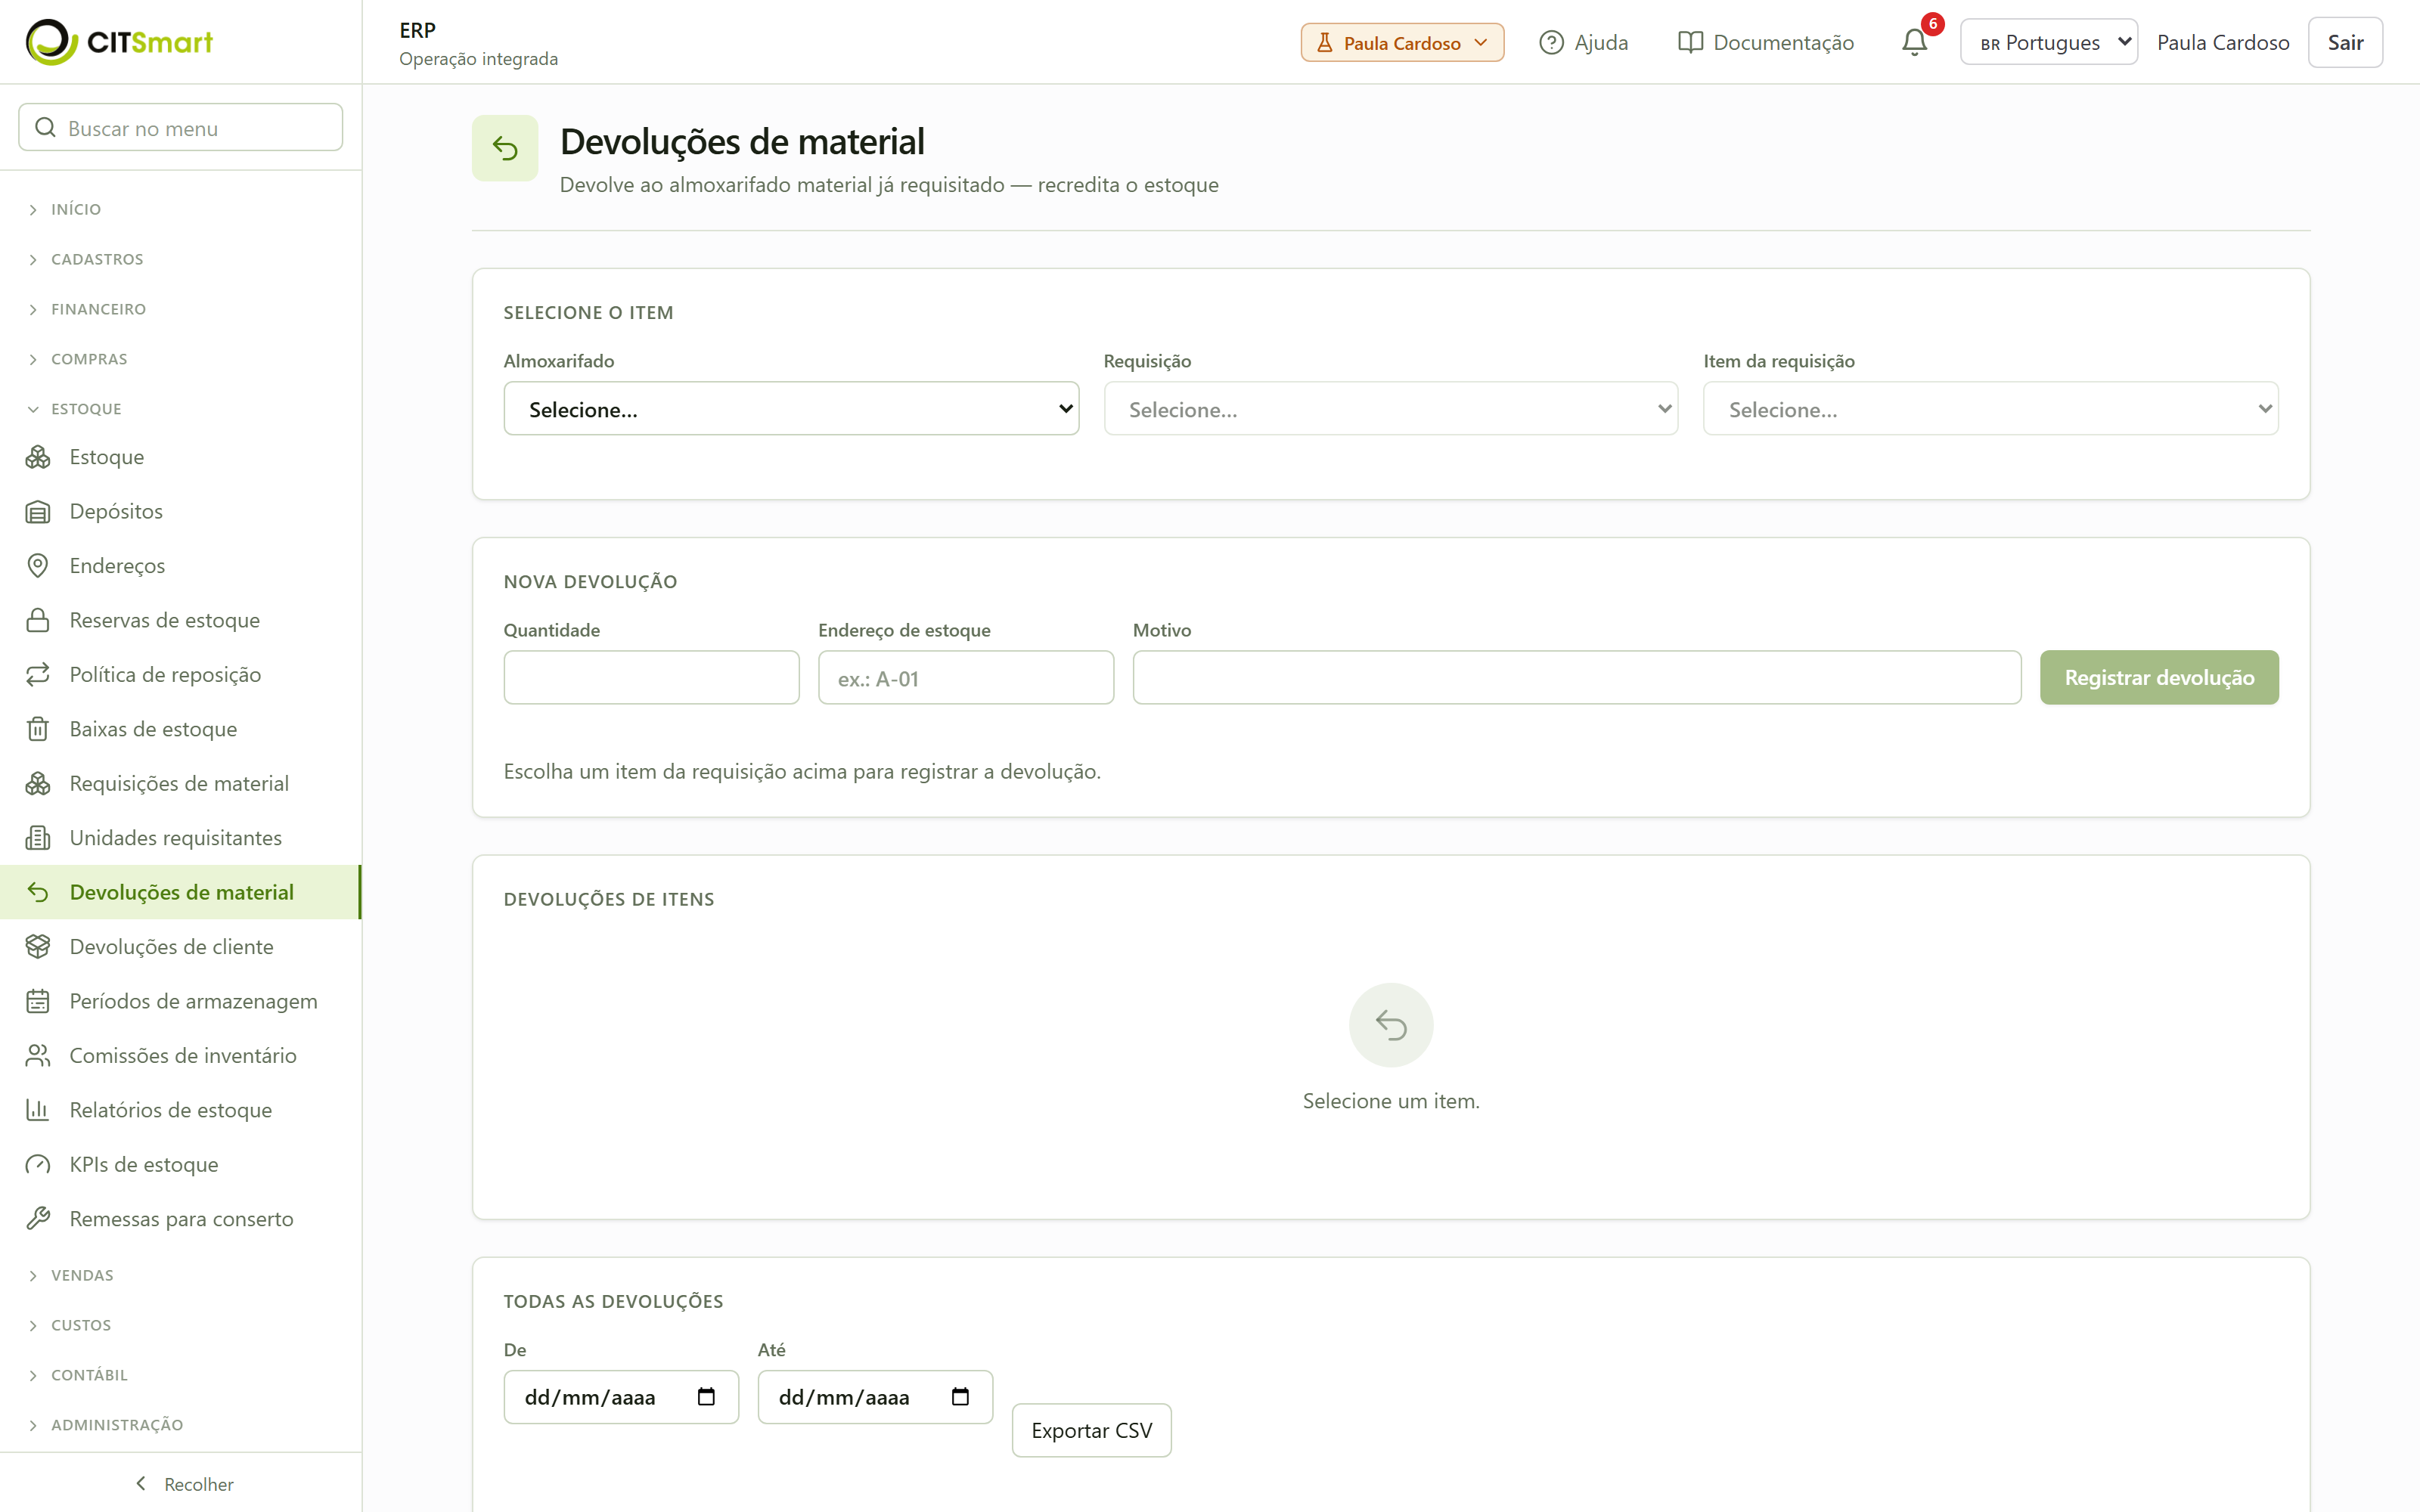Click Unidades requisitantes building icon

(38, 838)
